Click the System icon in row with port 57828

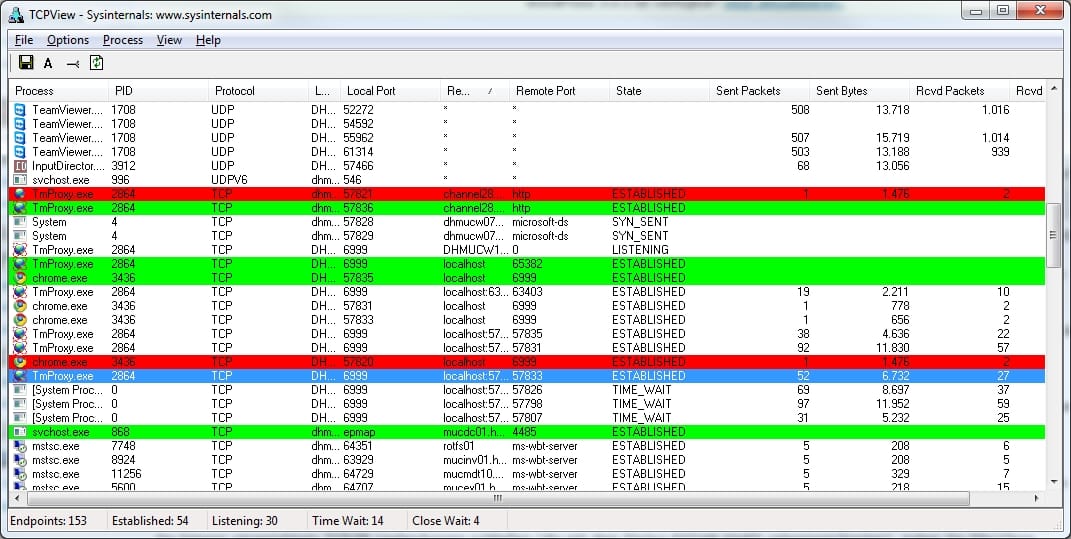[20, 222]
